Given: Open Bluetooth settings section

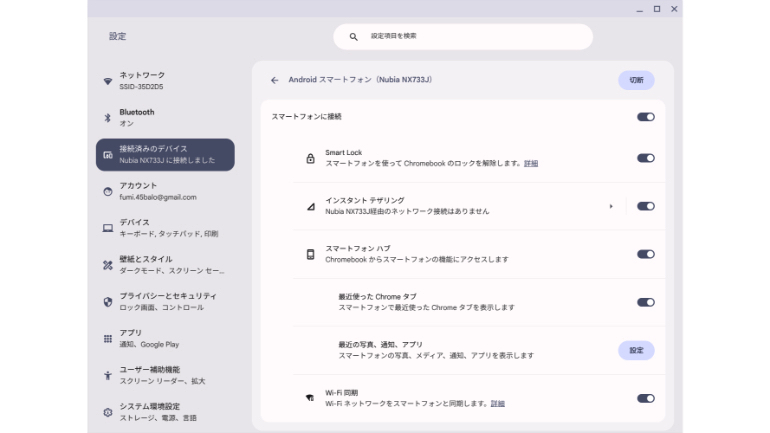Looking at the screenshot, I should point(165,118).
